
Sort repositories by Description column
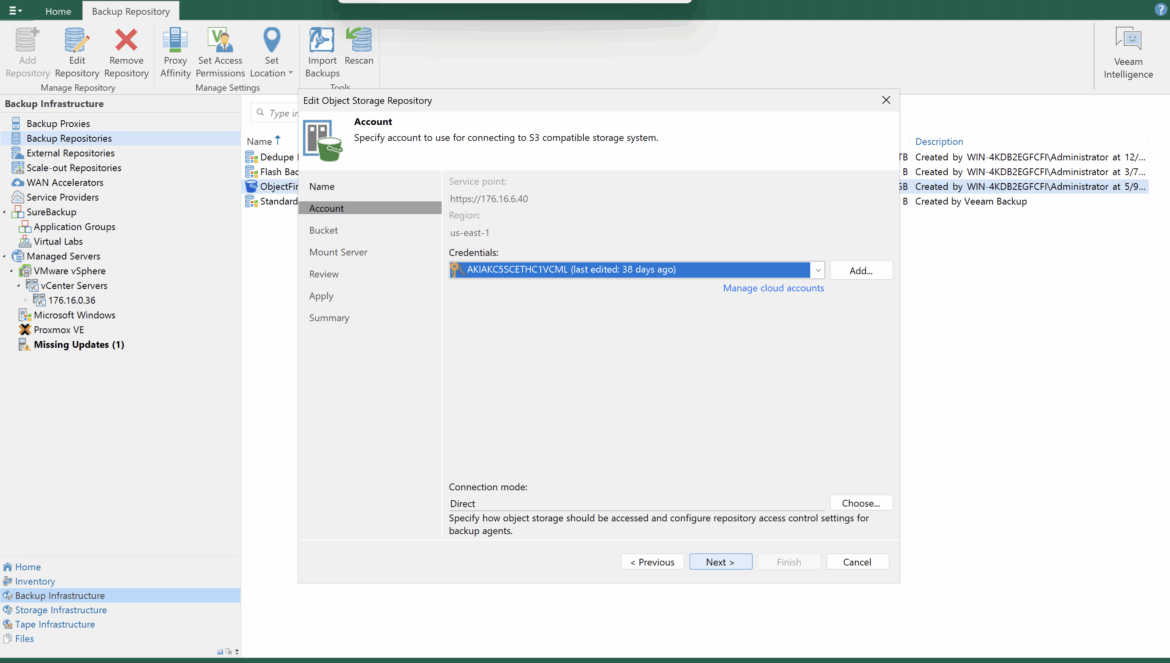939,142
